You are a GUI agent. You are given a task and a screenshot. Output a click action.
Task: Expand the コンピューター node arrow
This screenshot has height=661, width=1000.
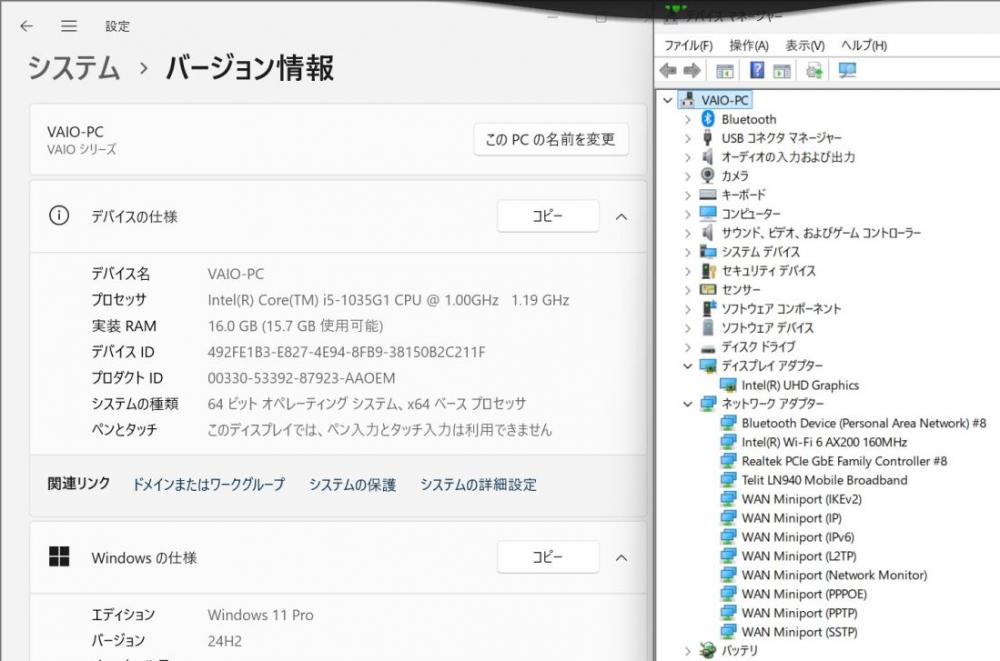click(x=688, y=214)
